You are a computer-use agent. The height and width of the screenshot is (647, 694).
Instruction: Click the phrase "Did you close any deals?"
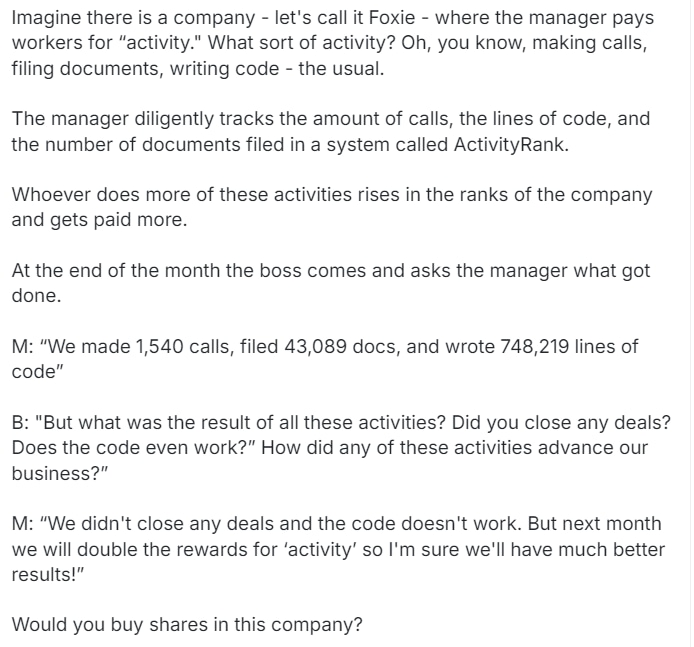[561, 423]
